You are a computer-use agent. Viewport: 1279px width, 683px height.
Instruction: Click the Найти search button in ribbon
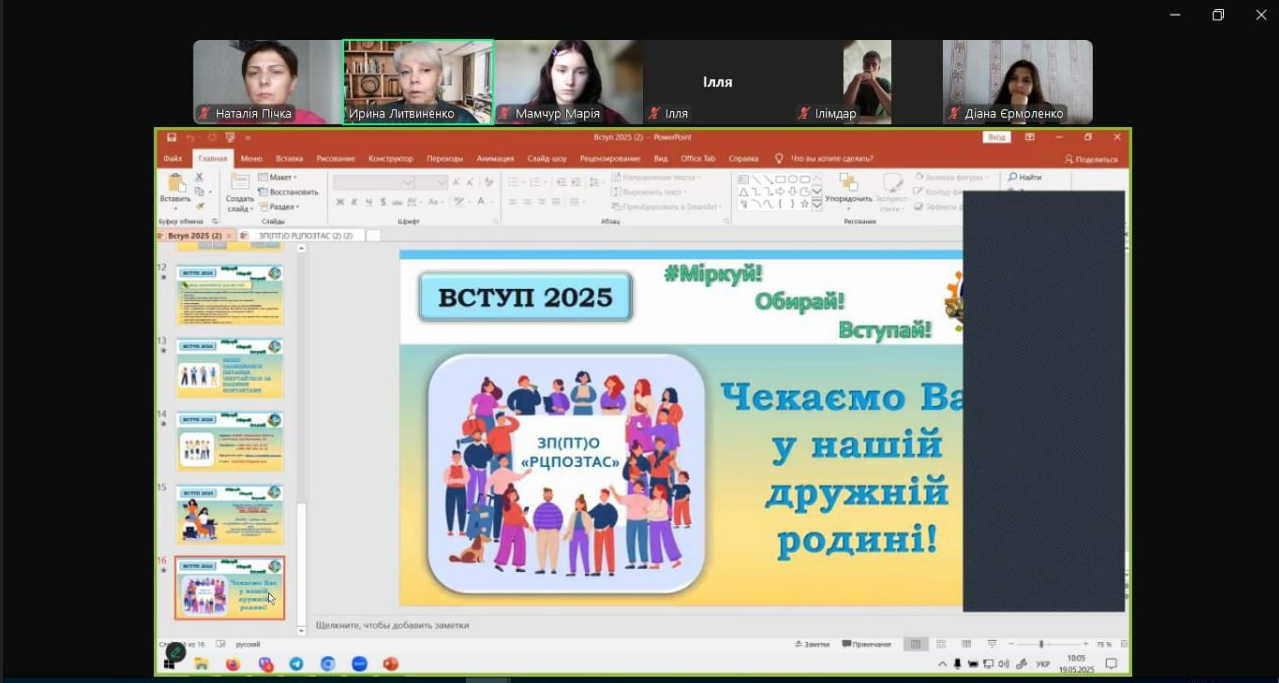1025,177
